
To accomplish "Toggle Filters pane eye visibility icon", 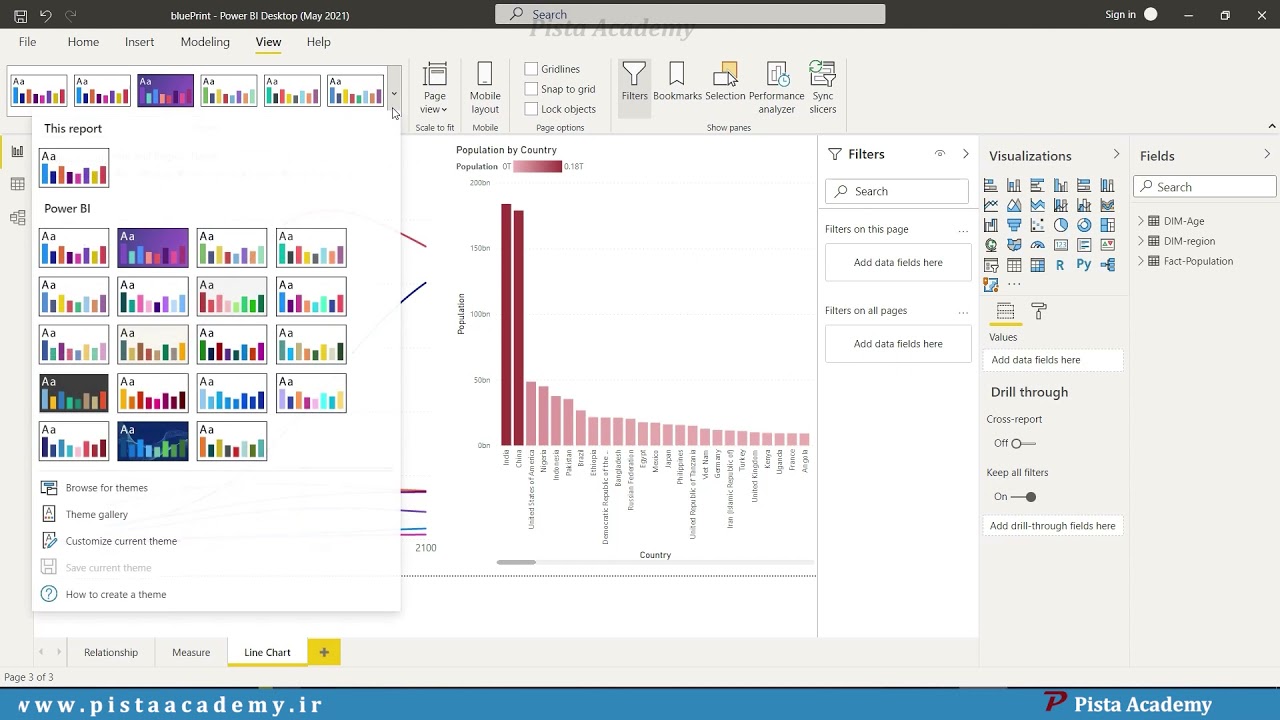I will pyautogui.click(x=940, y=154).
